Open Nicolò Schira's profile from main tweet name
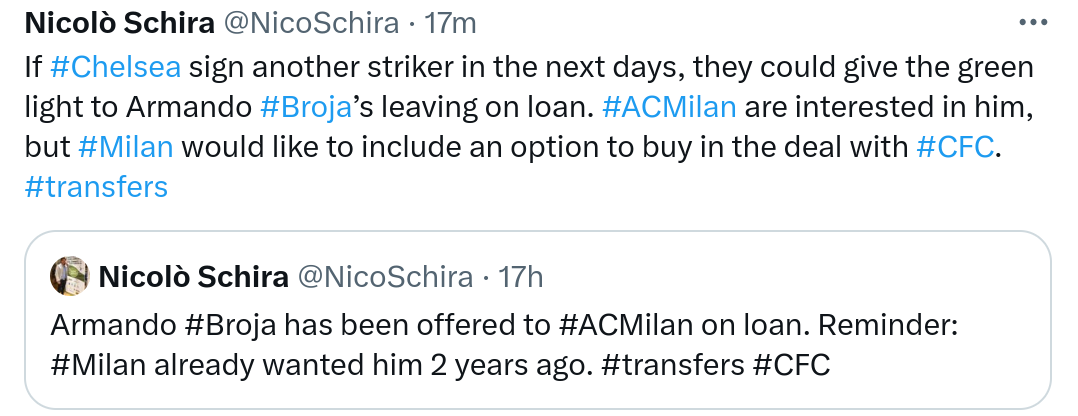 (x=119, y=21)
